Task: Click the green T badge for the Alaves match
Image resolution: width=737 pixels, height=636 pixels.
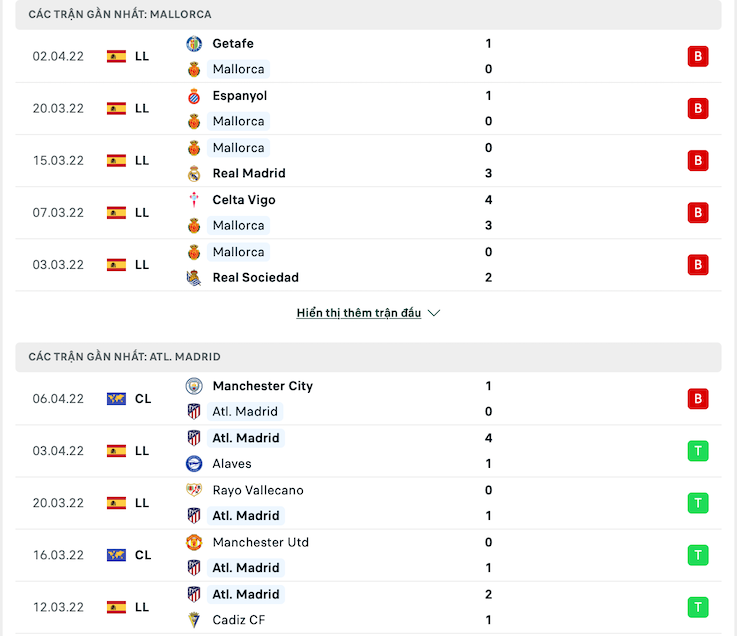Action: 698,451
